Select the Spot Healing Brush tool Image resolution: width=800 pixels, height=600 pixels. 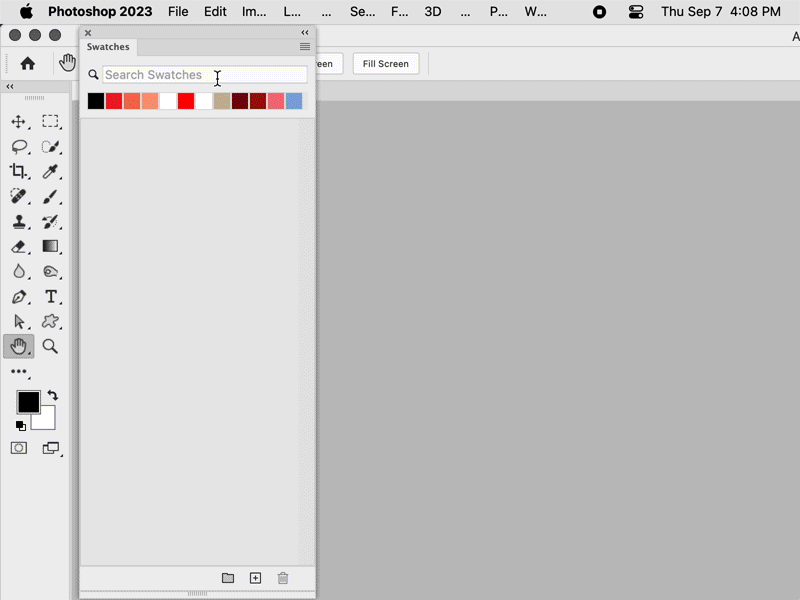pyautogui.click(x=18, y=196)
